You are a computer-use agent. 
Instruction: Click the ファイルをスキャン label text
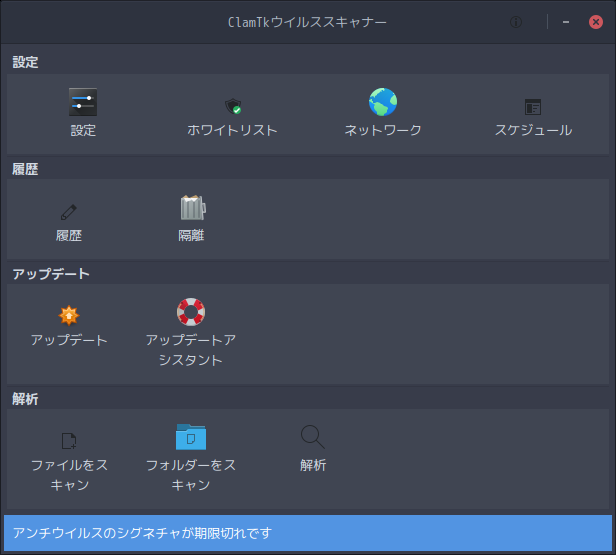tap(69, 475)
